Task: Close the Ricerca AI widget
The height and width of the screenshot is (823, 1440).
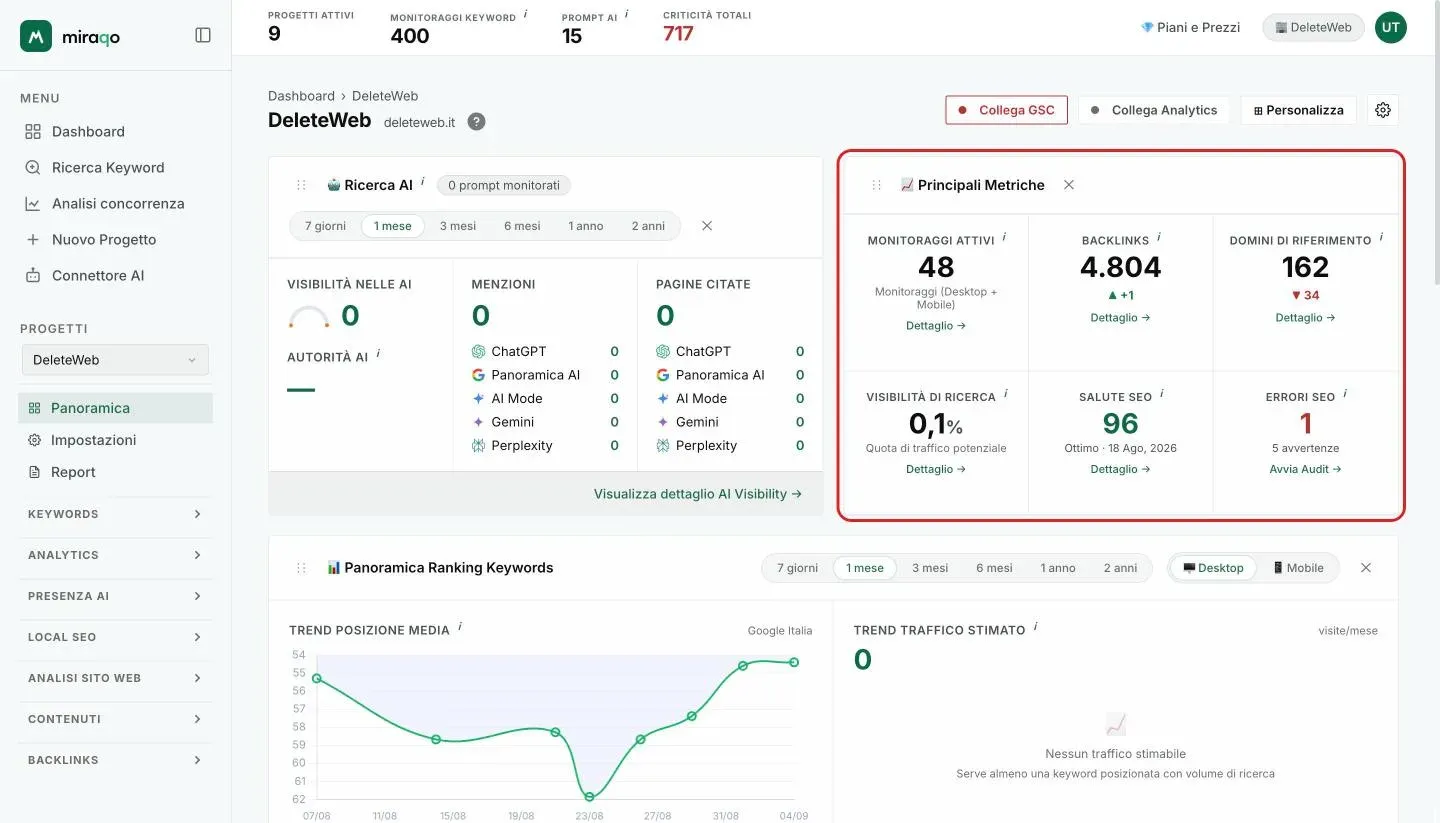Action: coord(707,226)
